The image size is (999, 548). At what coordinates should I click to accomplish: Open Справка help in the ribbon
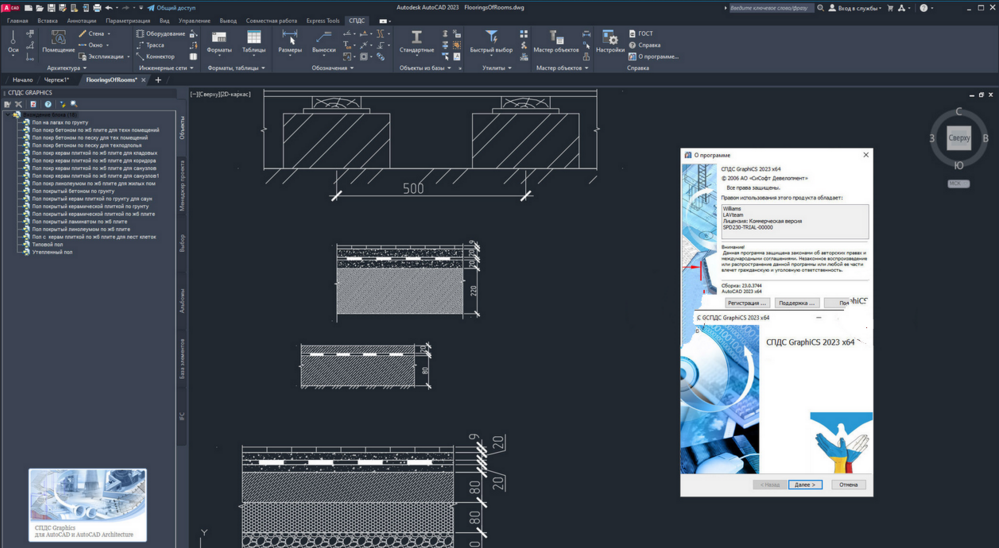tap(645, 45)
